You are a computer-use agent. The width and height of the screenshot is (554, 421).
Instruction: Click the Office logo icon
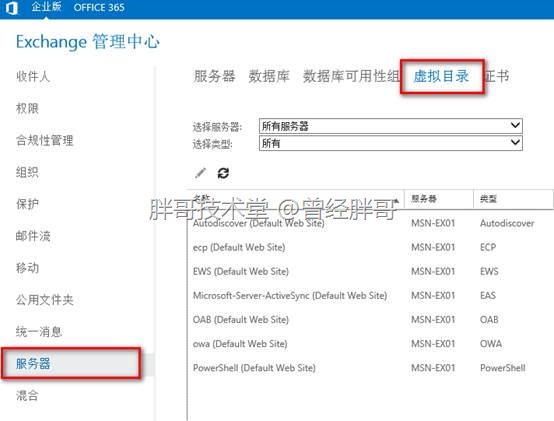tap(11, 7)
